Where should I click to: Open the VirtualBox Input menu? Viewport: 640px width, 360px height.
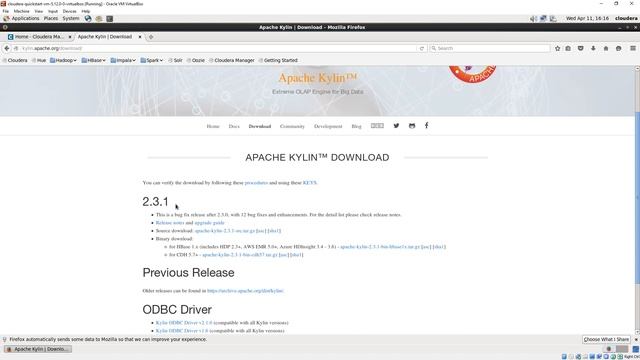pos(53,11)
